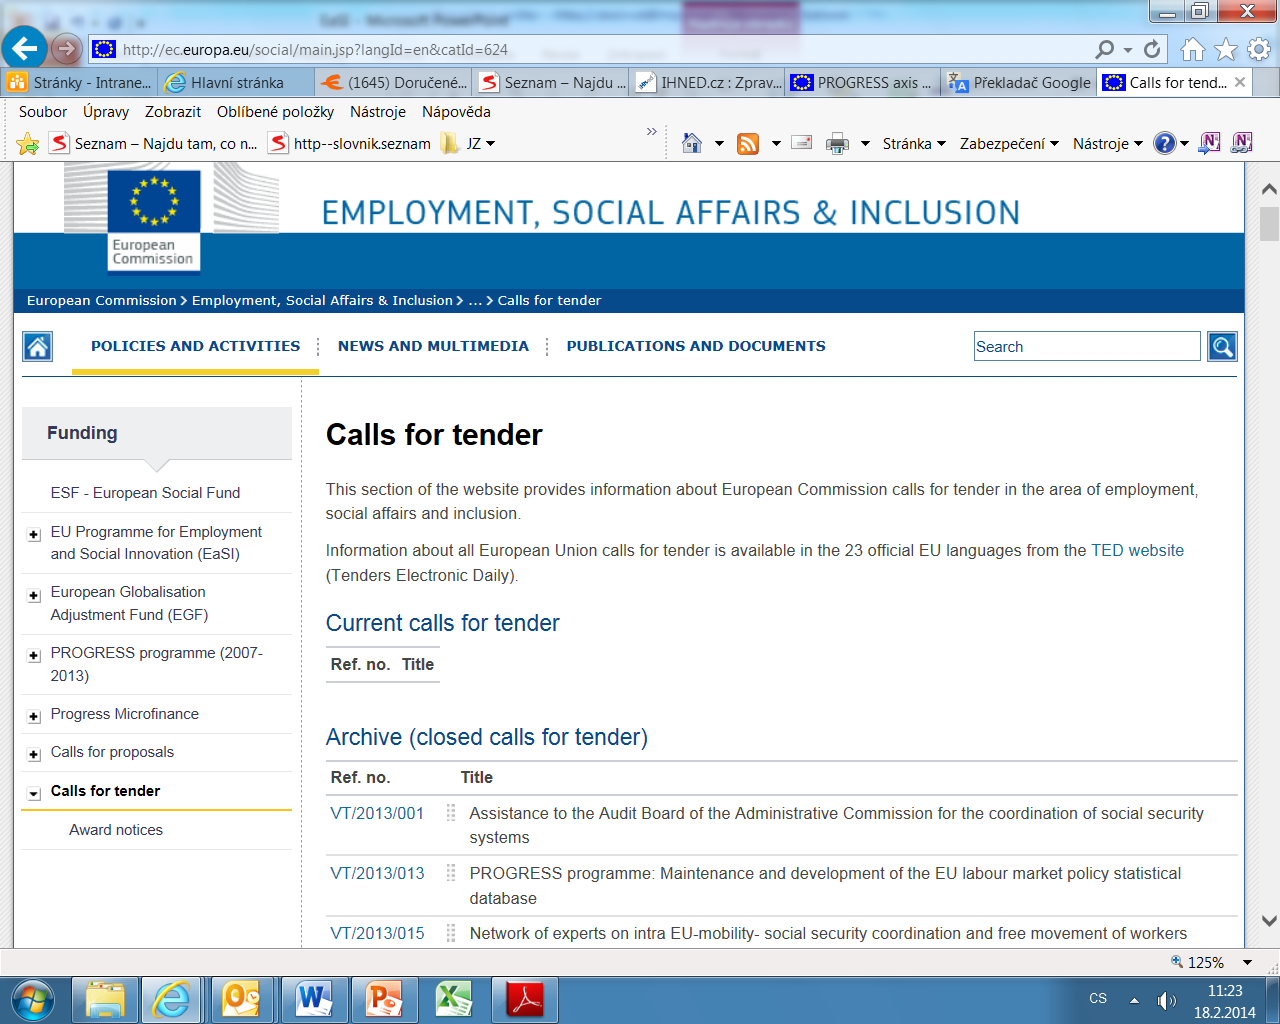Open ESF - European Social Fund link
1280x1024 pixels.
click(x=145, y=493)
